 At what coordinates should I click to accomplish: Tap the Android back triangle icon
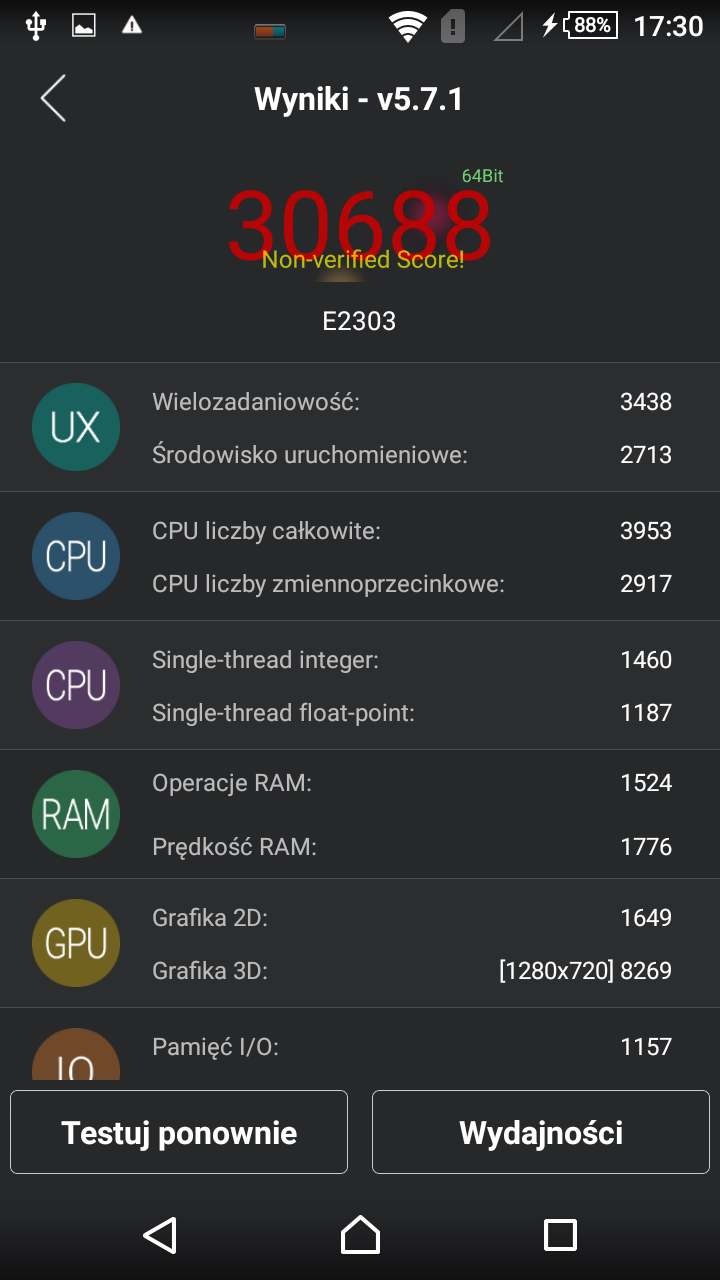pyautogui.click(x=160, y=1235)
